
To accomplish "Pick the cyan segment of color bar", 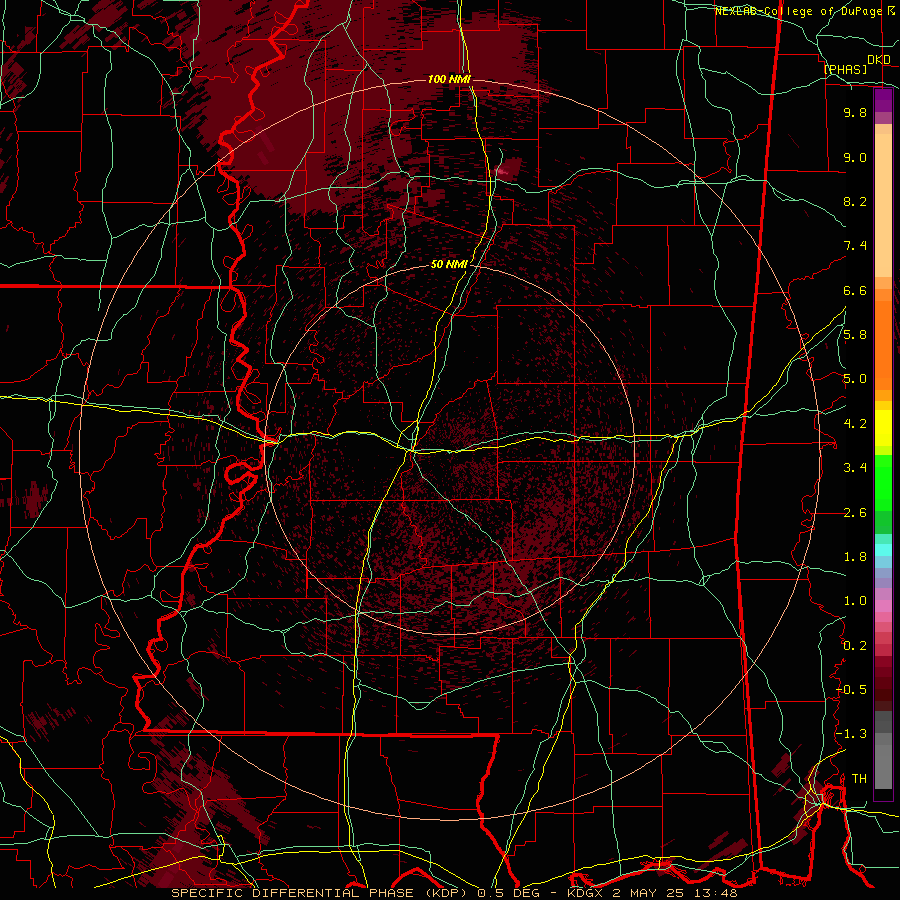I will [883, 550].
